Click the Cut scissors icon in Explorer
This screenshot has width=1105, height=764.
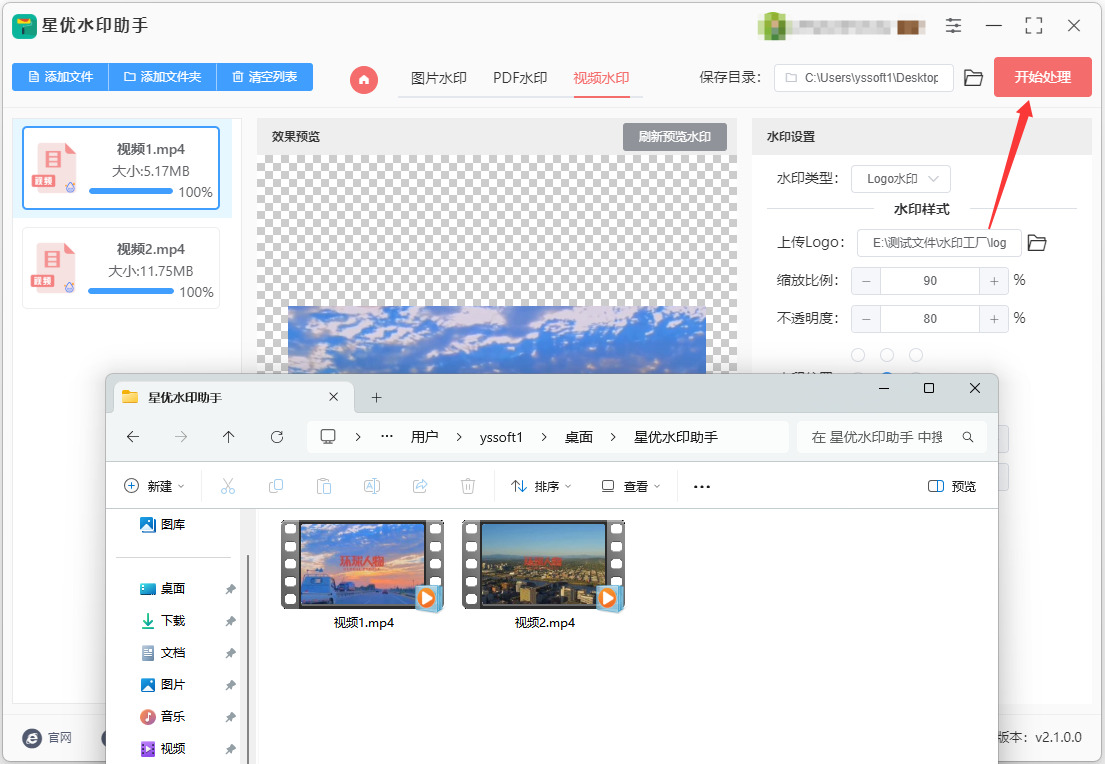pyautogui.click(x=228, y=486)
